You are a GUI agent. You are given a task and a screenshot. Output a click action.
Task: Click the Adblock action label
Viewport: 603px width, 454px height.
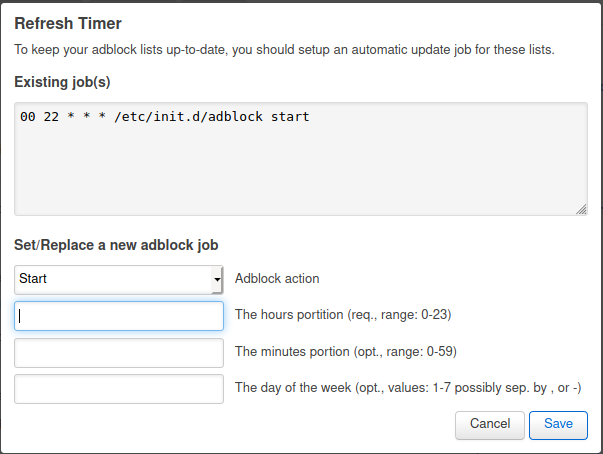pyautogui.click(x=277, y=278)
